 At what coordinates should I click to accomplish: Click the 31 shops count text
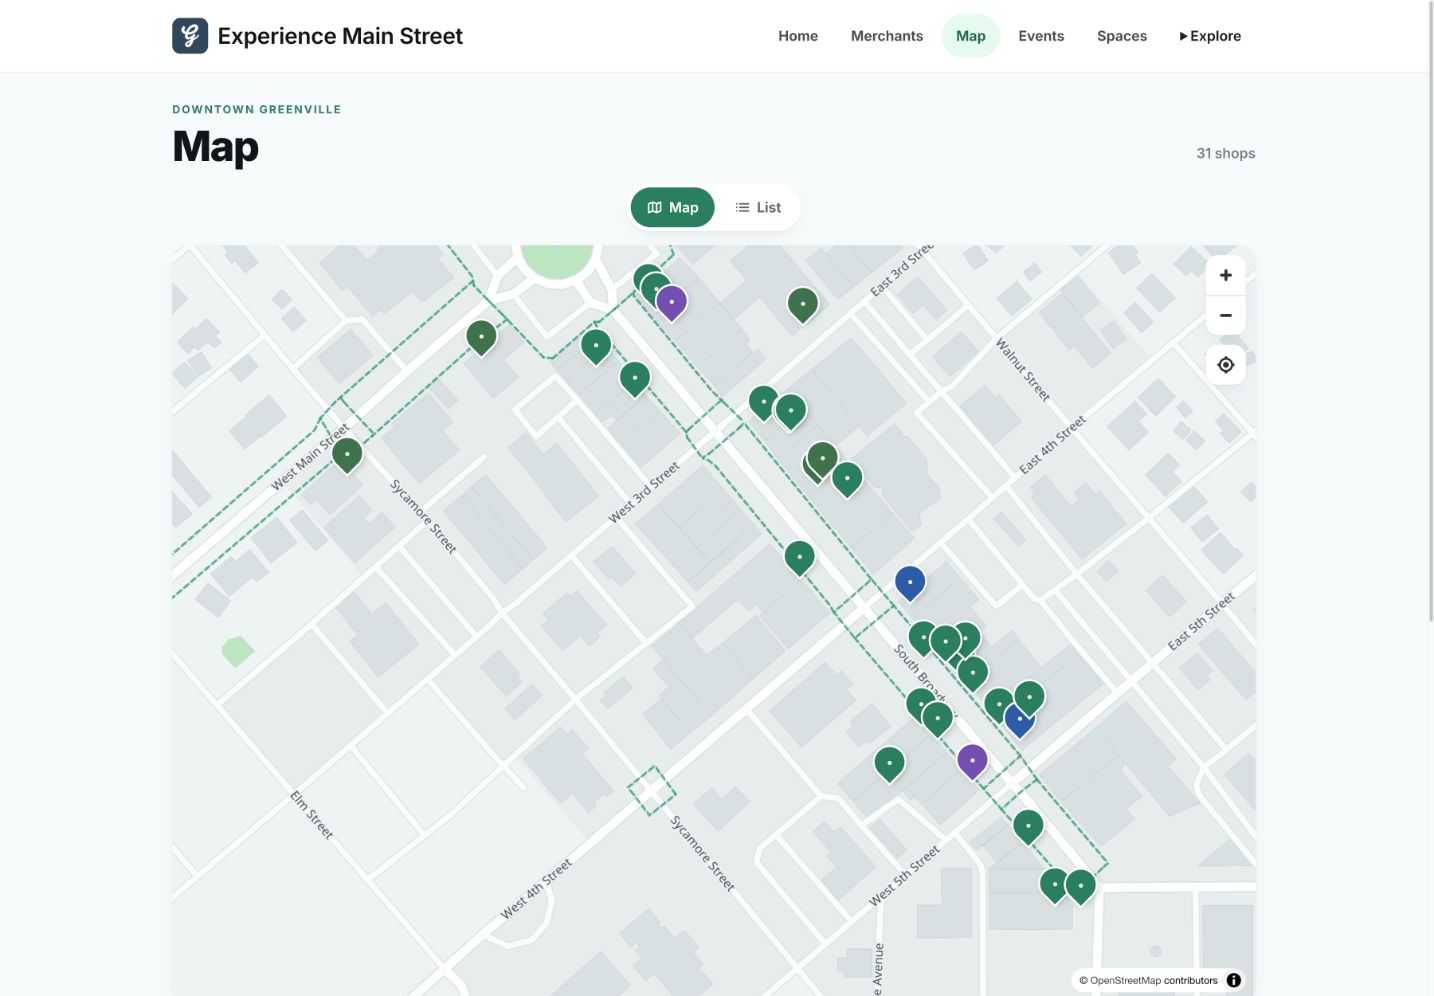pyautogui.click(x=1226, y=153)
